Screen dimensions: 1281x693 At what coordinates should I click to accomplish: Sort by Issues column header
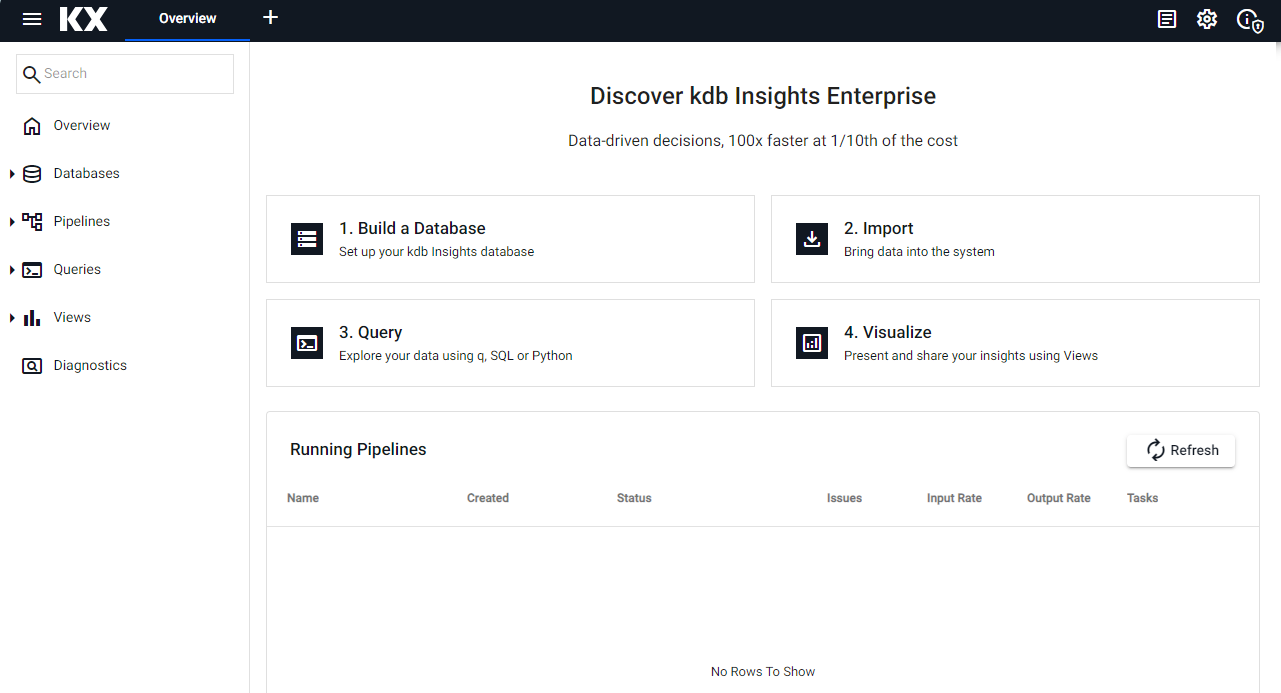tap(844, 498)
